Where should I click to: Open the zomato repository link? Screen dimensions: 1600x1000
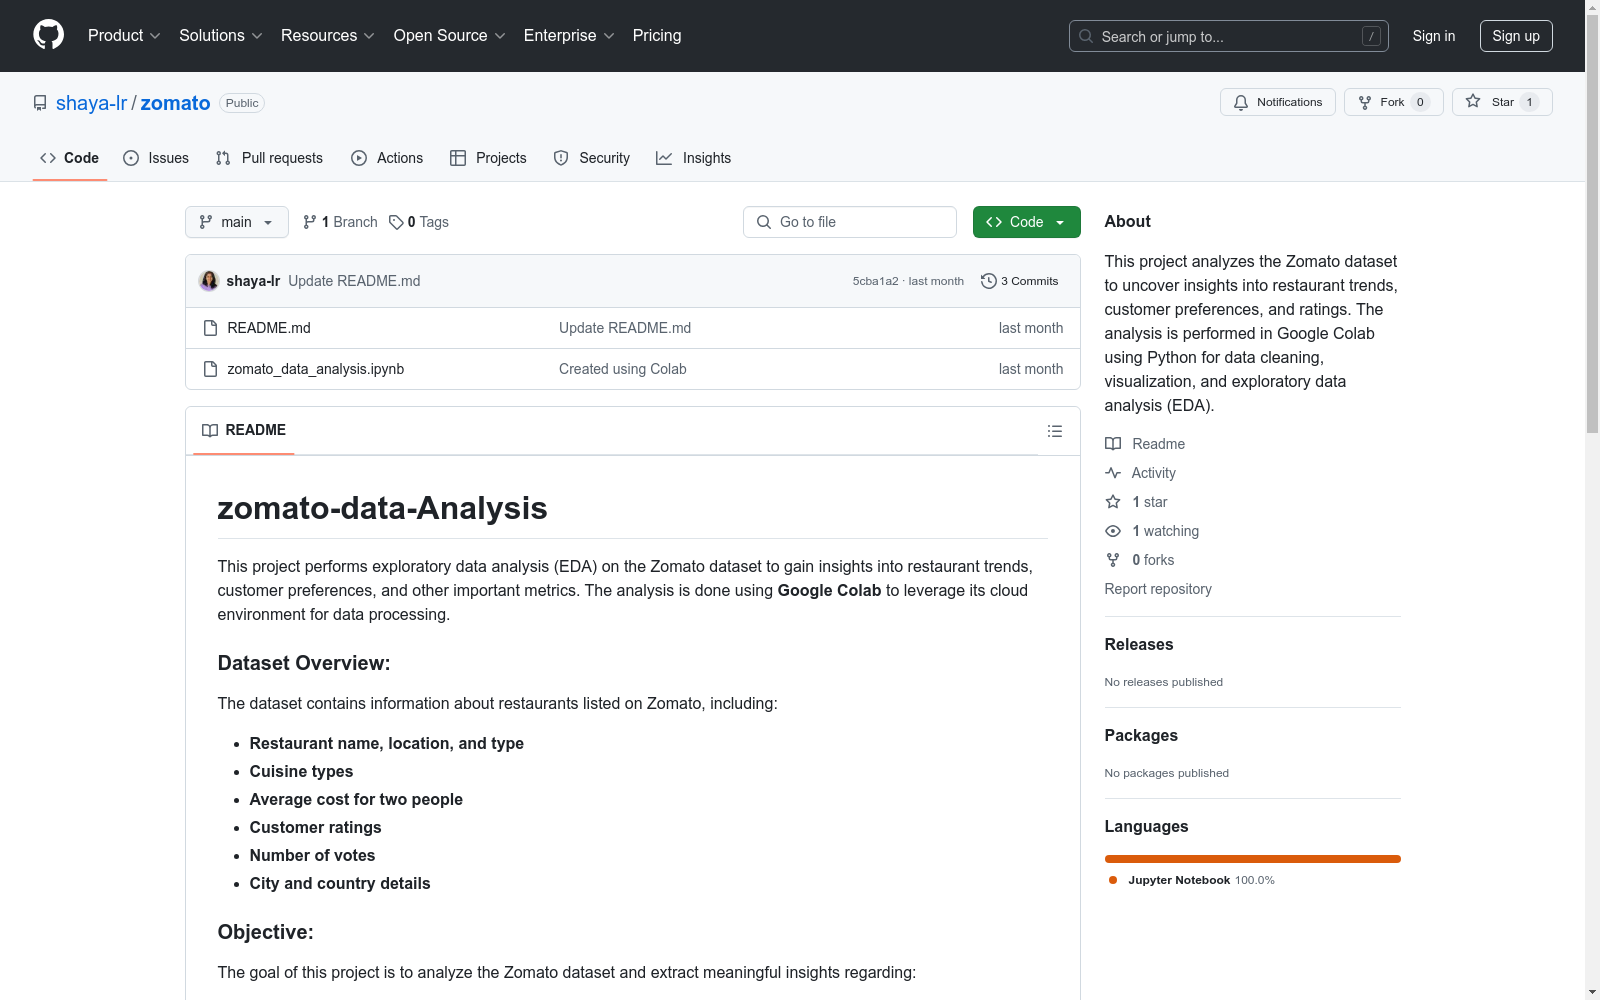(x=175, y=103)
